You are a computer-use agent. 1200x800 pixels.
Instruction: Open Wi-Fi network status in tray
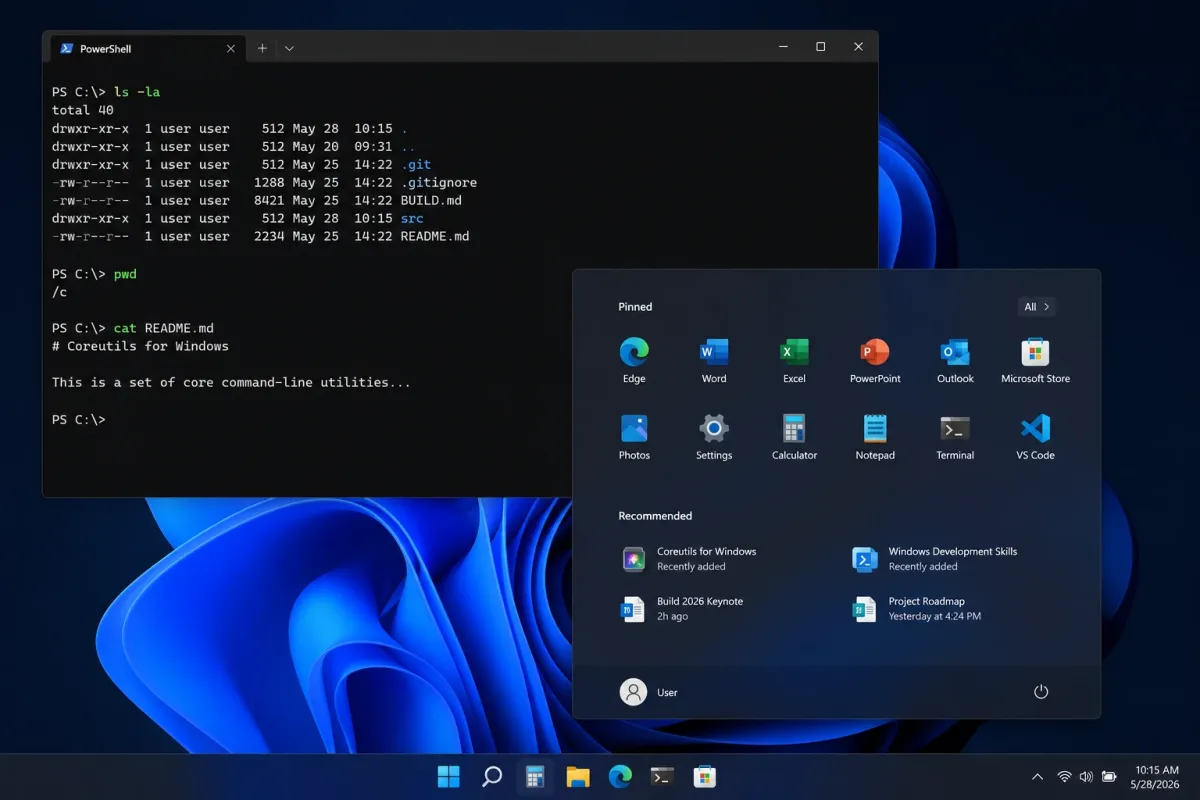coord(1064,777)
